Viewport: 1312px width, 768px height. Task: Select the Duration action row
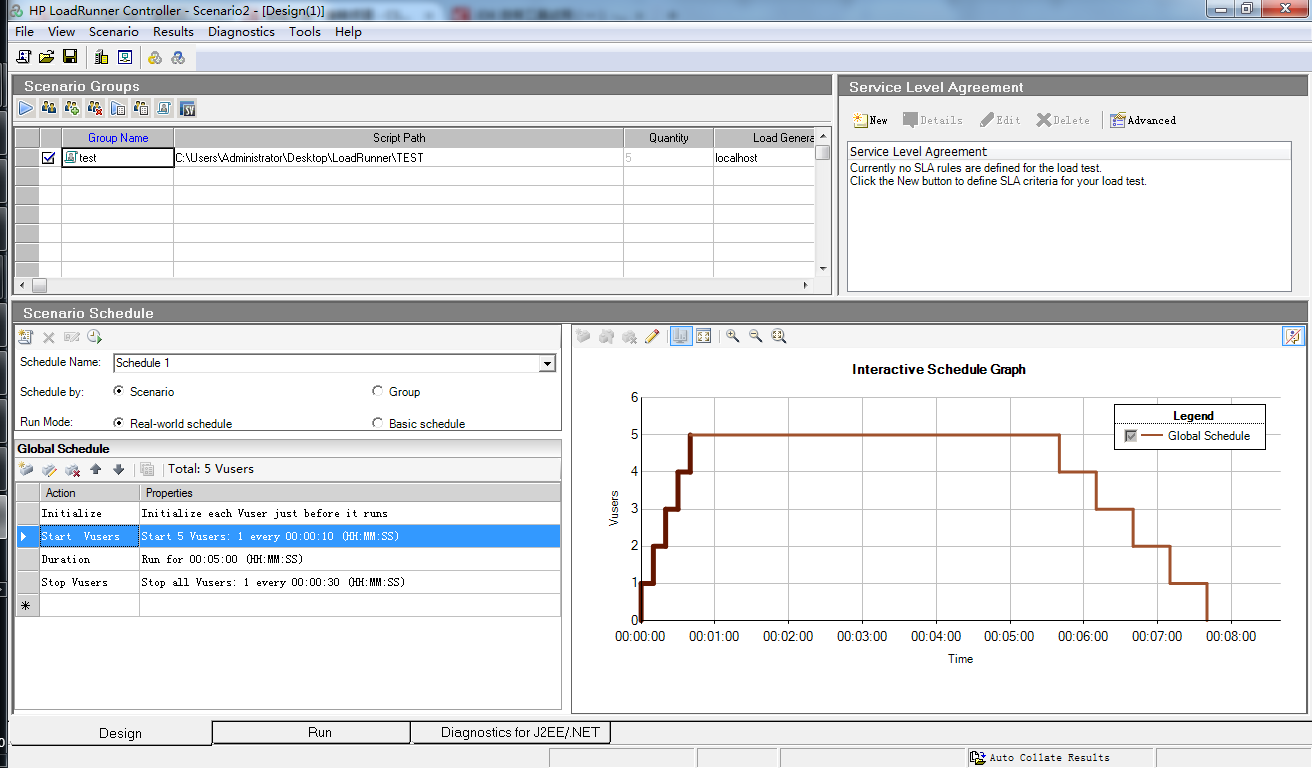point(288,559)
